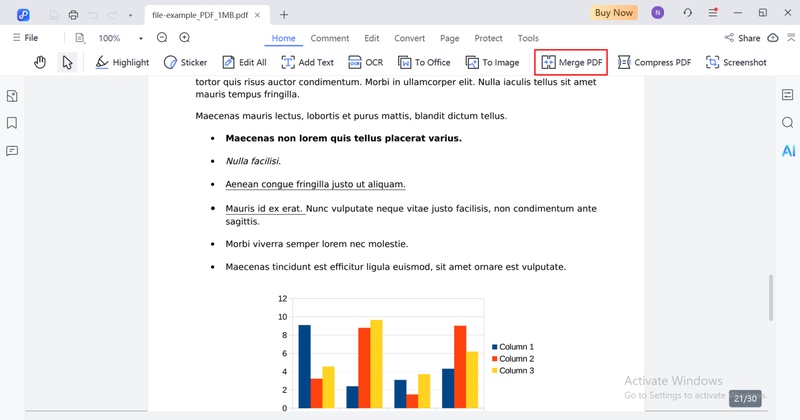Click the support headset icon

(688, 13)
